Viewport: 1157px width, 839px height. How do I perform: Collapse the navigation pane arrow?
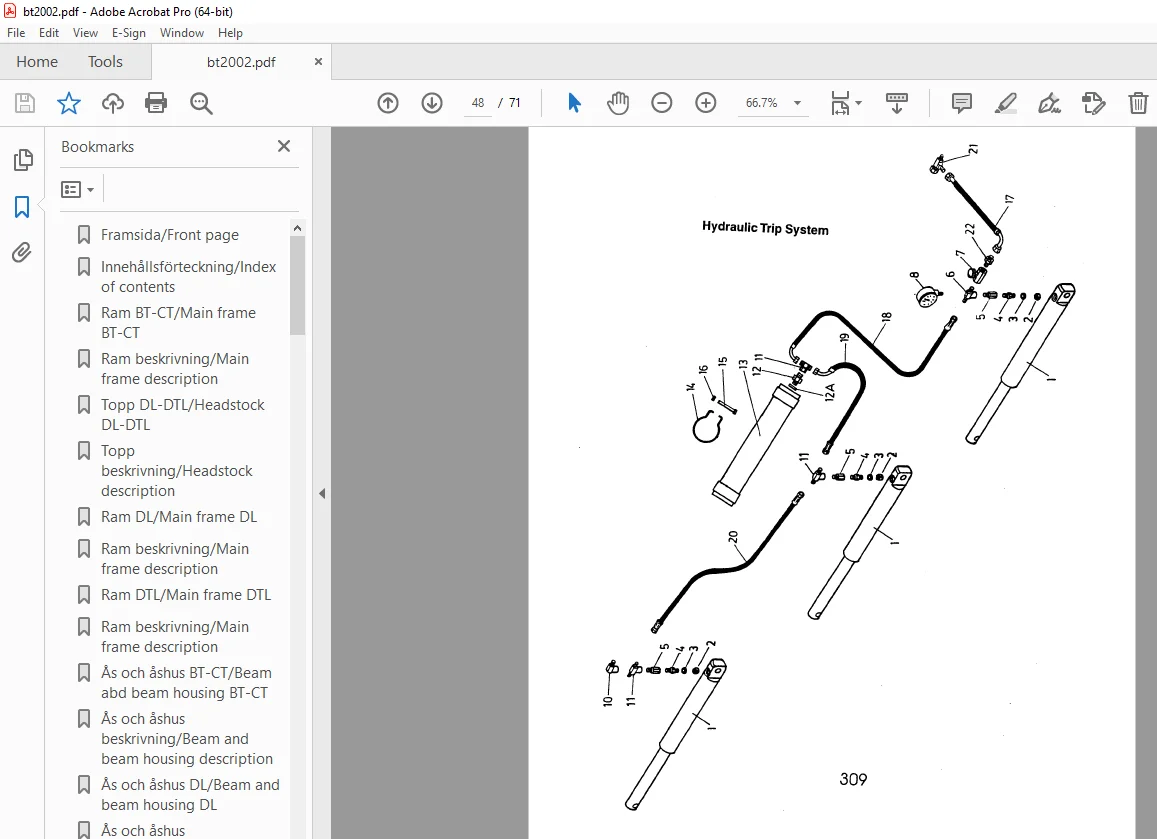coord(322,494)
